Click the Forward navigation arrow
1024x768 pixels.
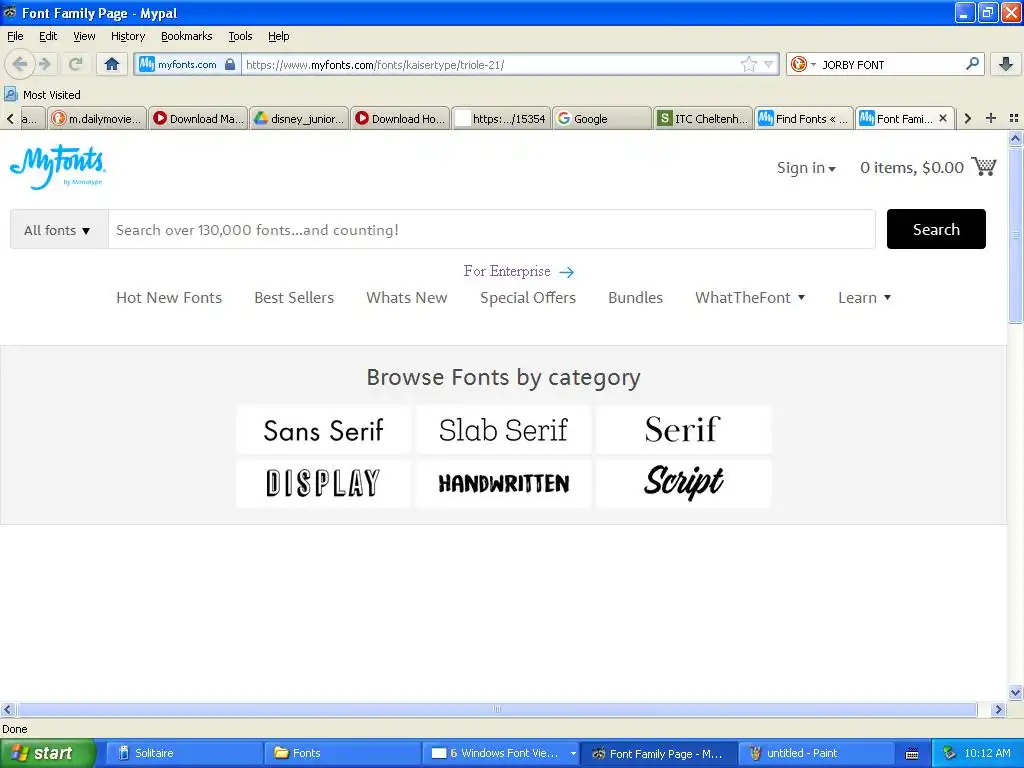point(45,64)
